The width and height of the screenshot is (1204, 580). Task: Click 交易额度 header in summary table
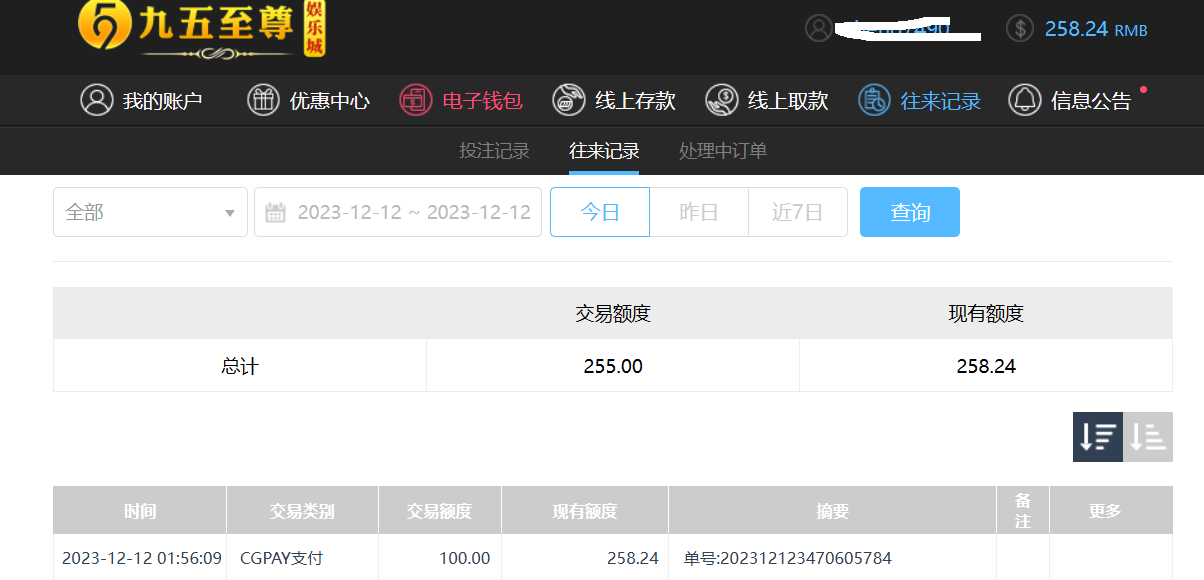(613, 313)
